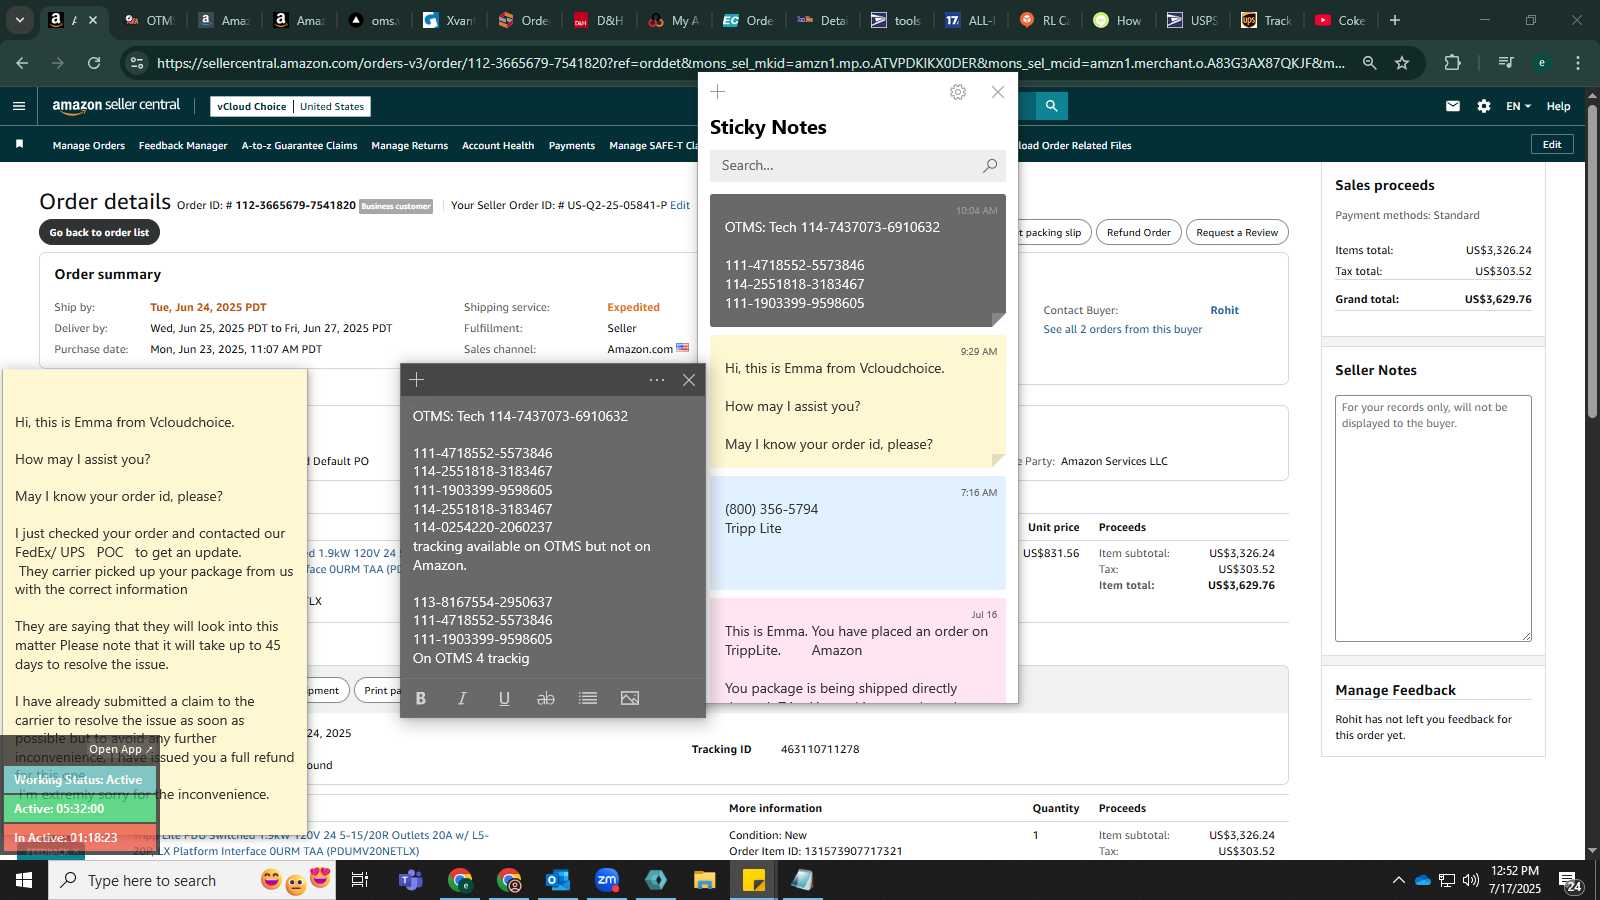Open the vCloud Choice marketplace switcher
The height and width of the screenshot is (900, 1600).
[291, 106]
